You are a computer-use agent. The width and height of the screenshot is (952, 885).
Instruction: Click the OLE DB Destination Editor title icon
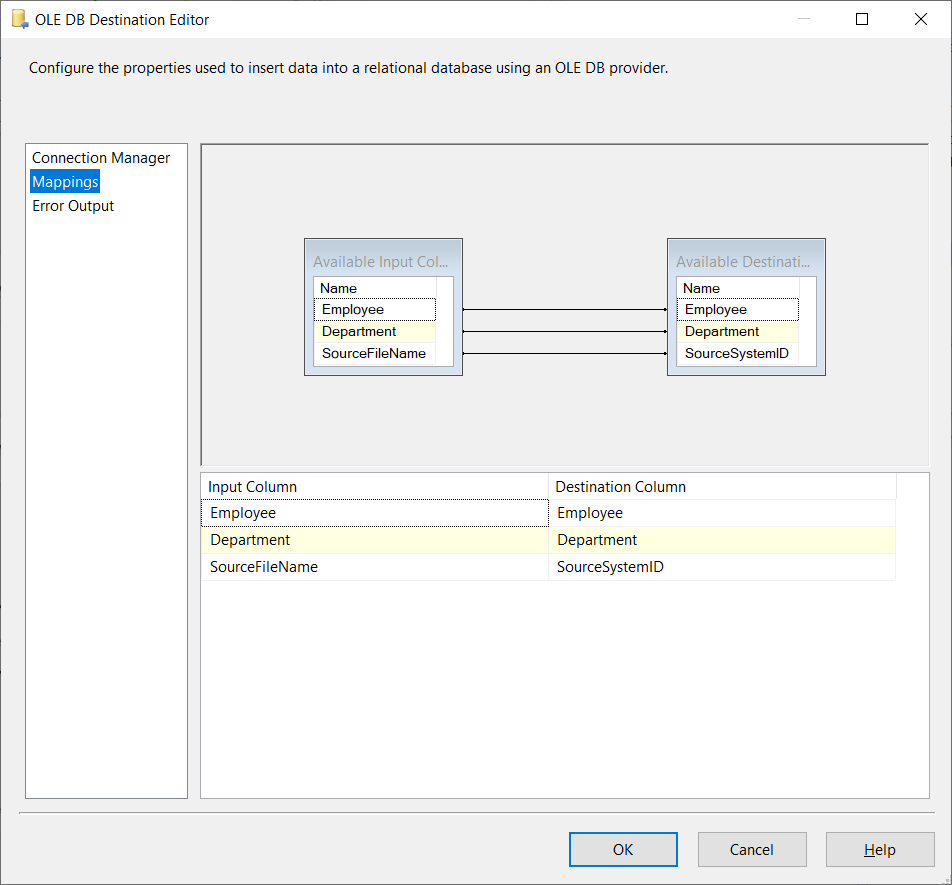tap(19, 19)
